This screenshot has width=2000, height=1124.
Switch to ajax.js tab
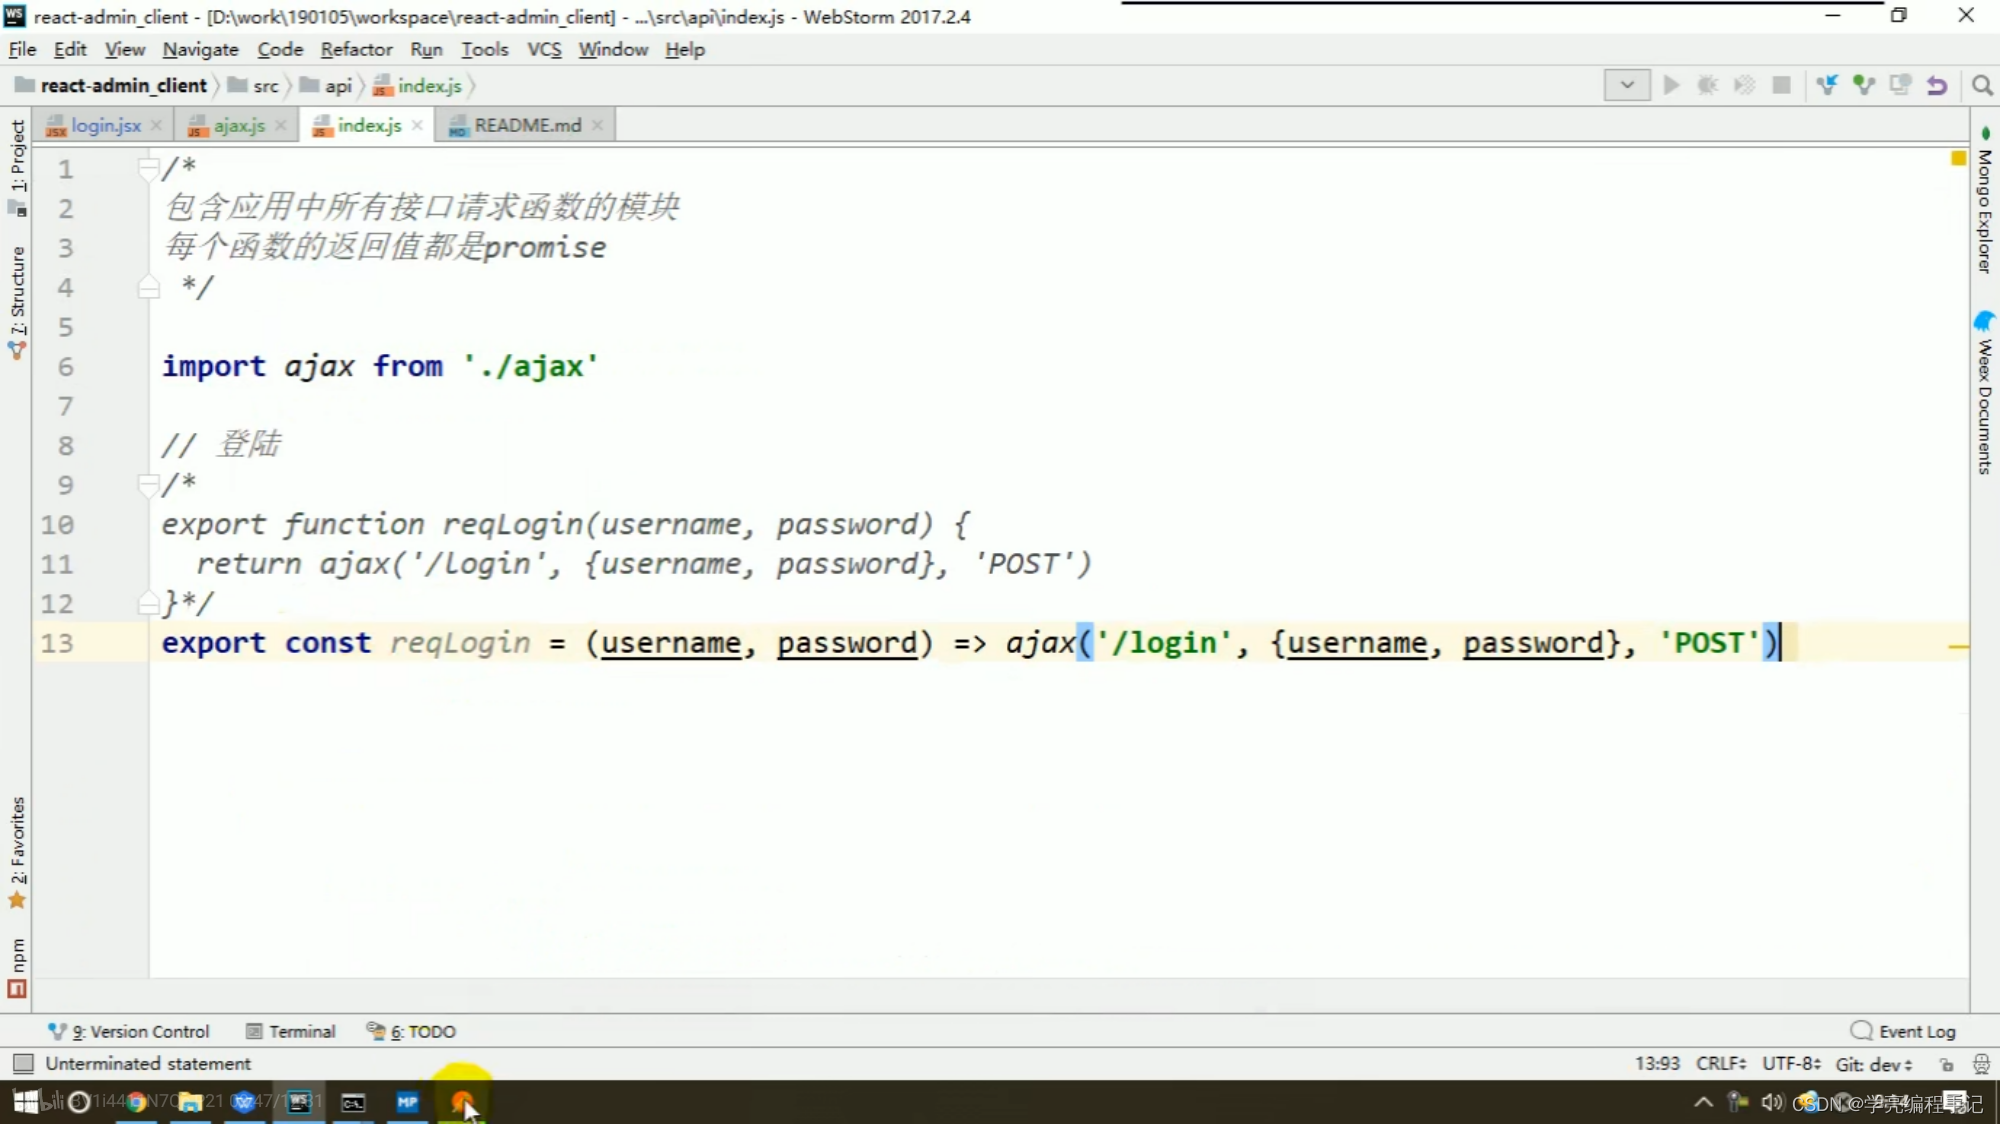click(x=239, y=125)
